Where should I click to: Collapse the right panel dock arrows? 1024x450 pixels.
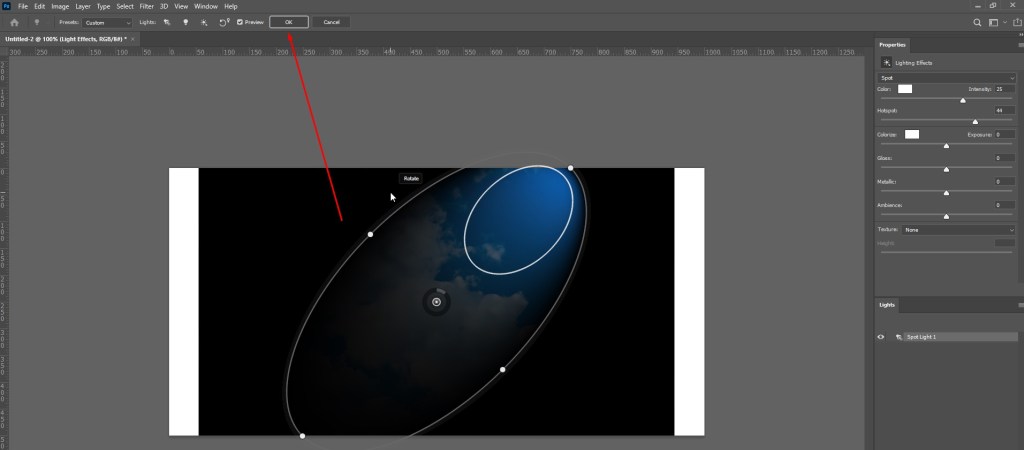(x=1020, y=35)
